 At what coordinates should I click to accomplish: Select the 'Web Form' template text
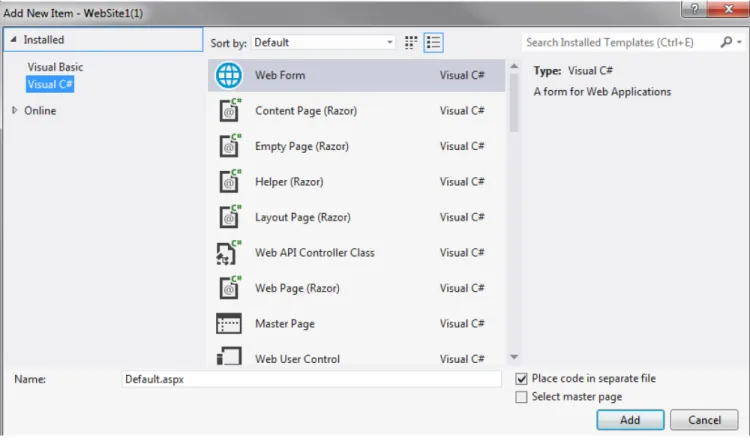[x=280, y=75]
